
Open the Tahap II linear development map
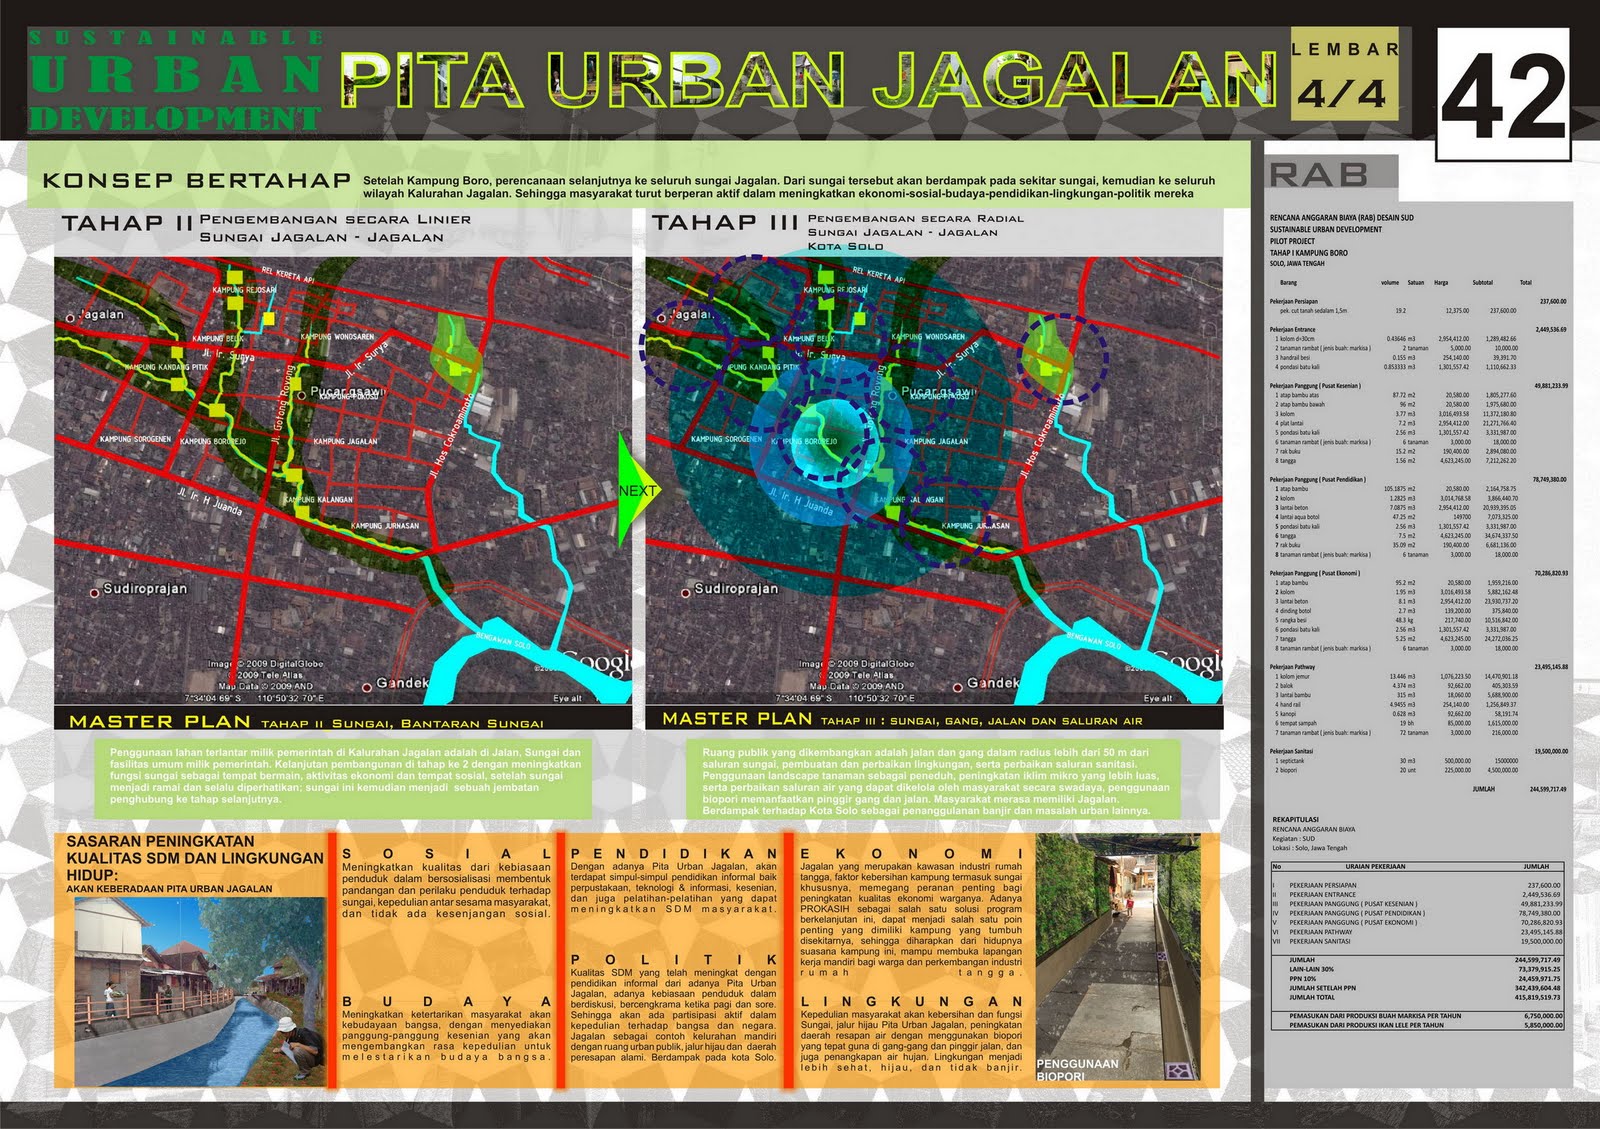[x=343, y=481]
